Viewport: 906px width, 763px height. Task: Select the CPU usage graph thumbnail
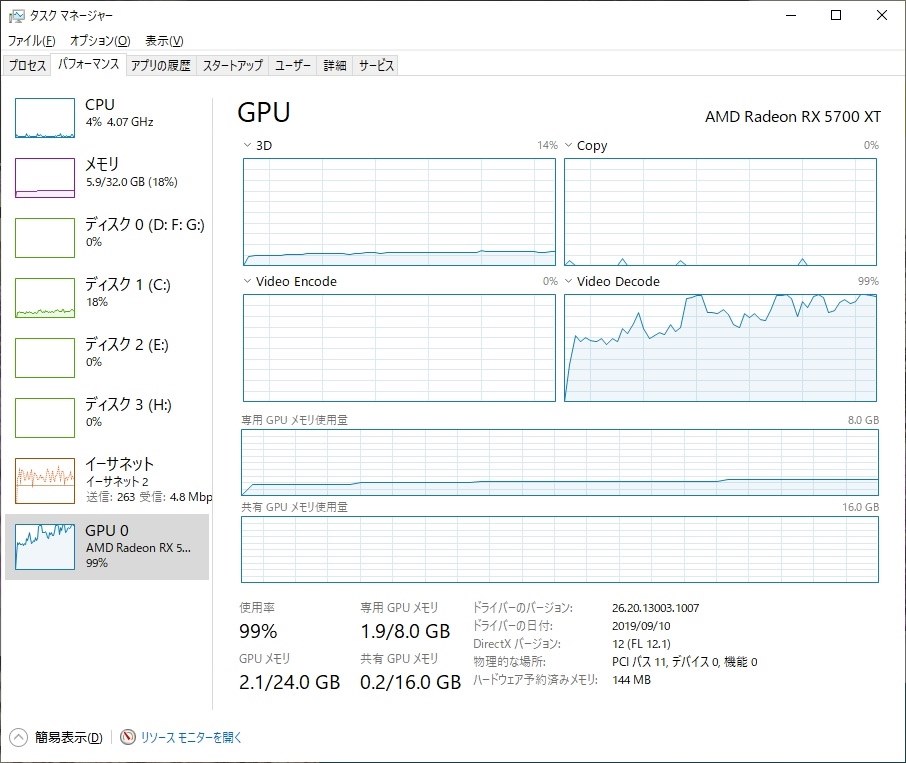tap(45, 118)
